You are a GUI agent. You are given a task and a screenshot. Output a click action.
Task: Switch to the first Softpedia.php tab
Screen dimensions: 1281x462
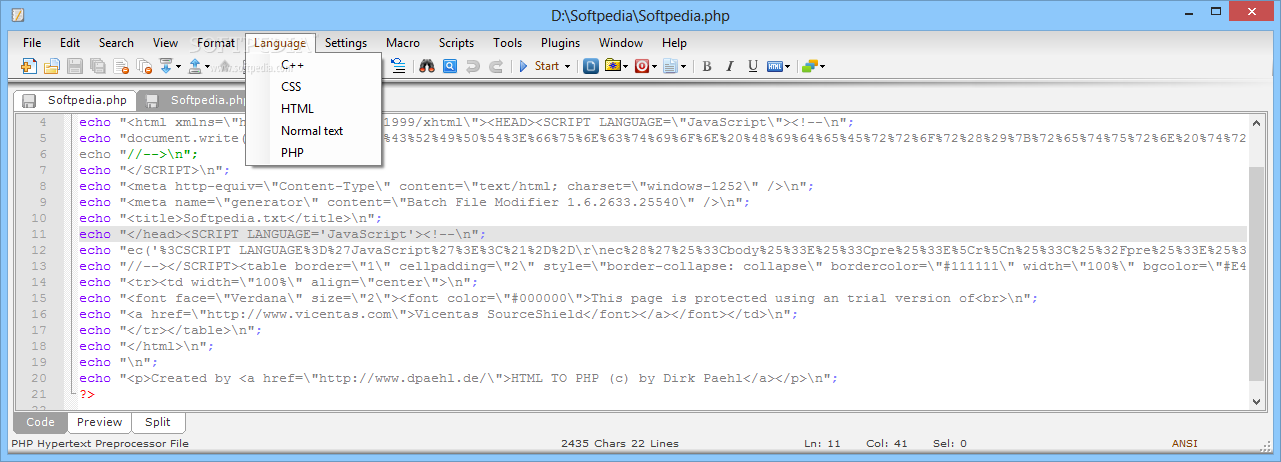click(x=75, y=100)
